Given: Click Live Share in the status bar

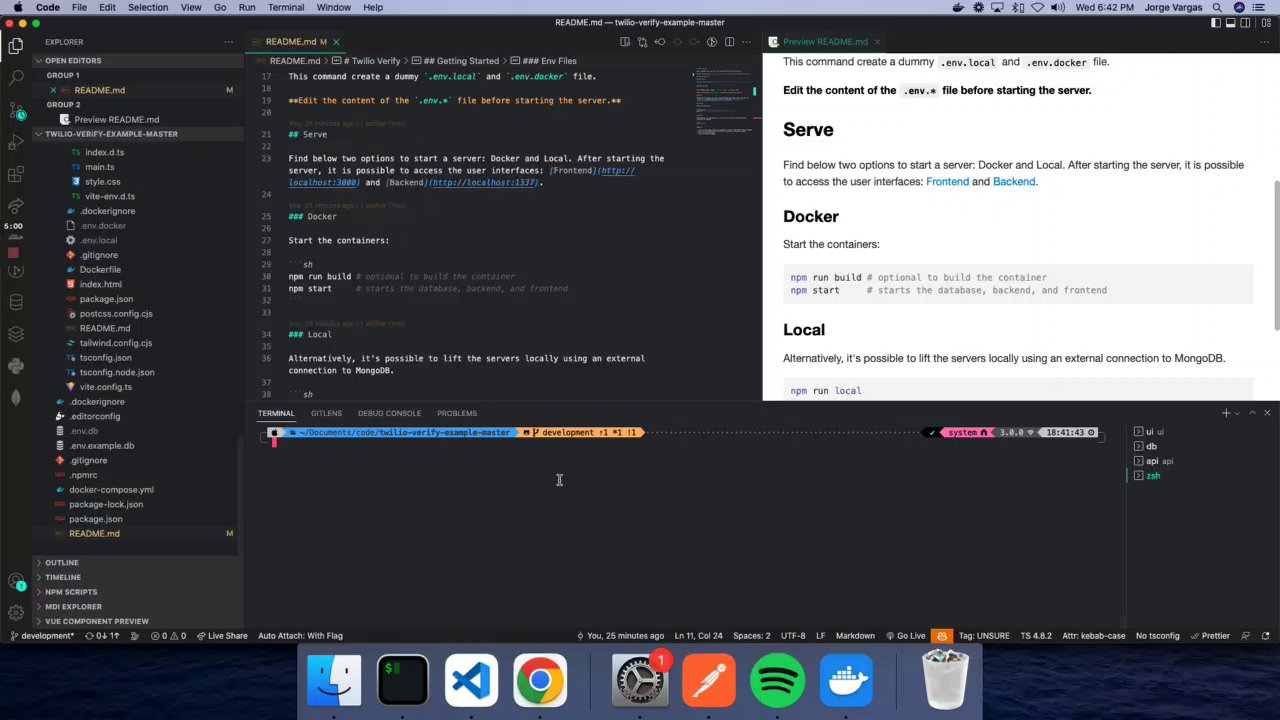Looking at the screenshot, I should pyautogui.click(x=222, y=636).
